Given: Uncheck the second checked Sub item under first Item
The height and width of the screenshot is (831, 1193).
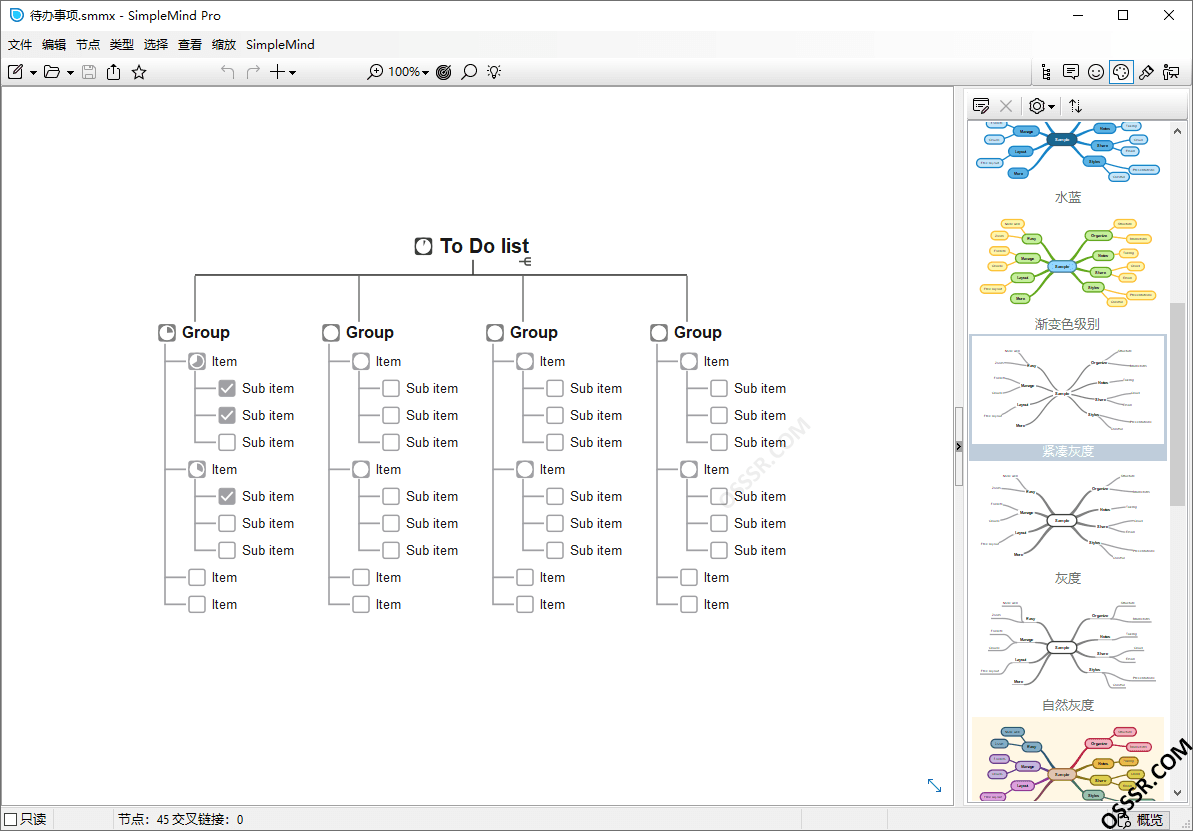Looking at the screenshot, I should click(x=227, y=416).
